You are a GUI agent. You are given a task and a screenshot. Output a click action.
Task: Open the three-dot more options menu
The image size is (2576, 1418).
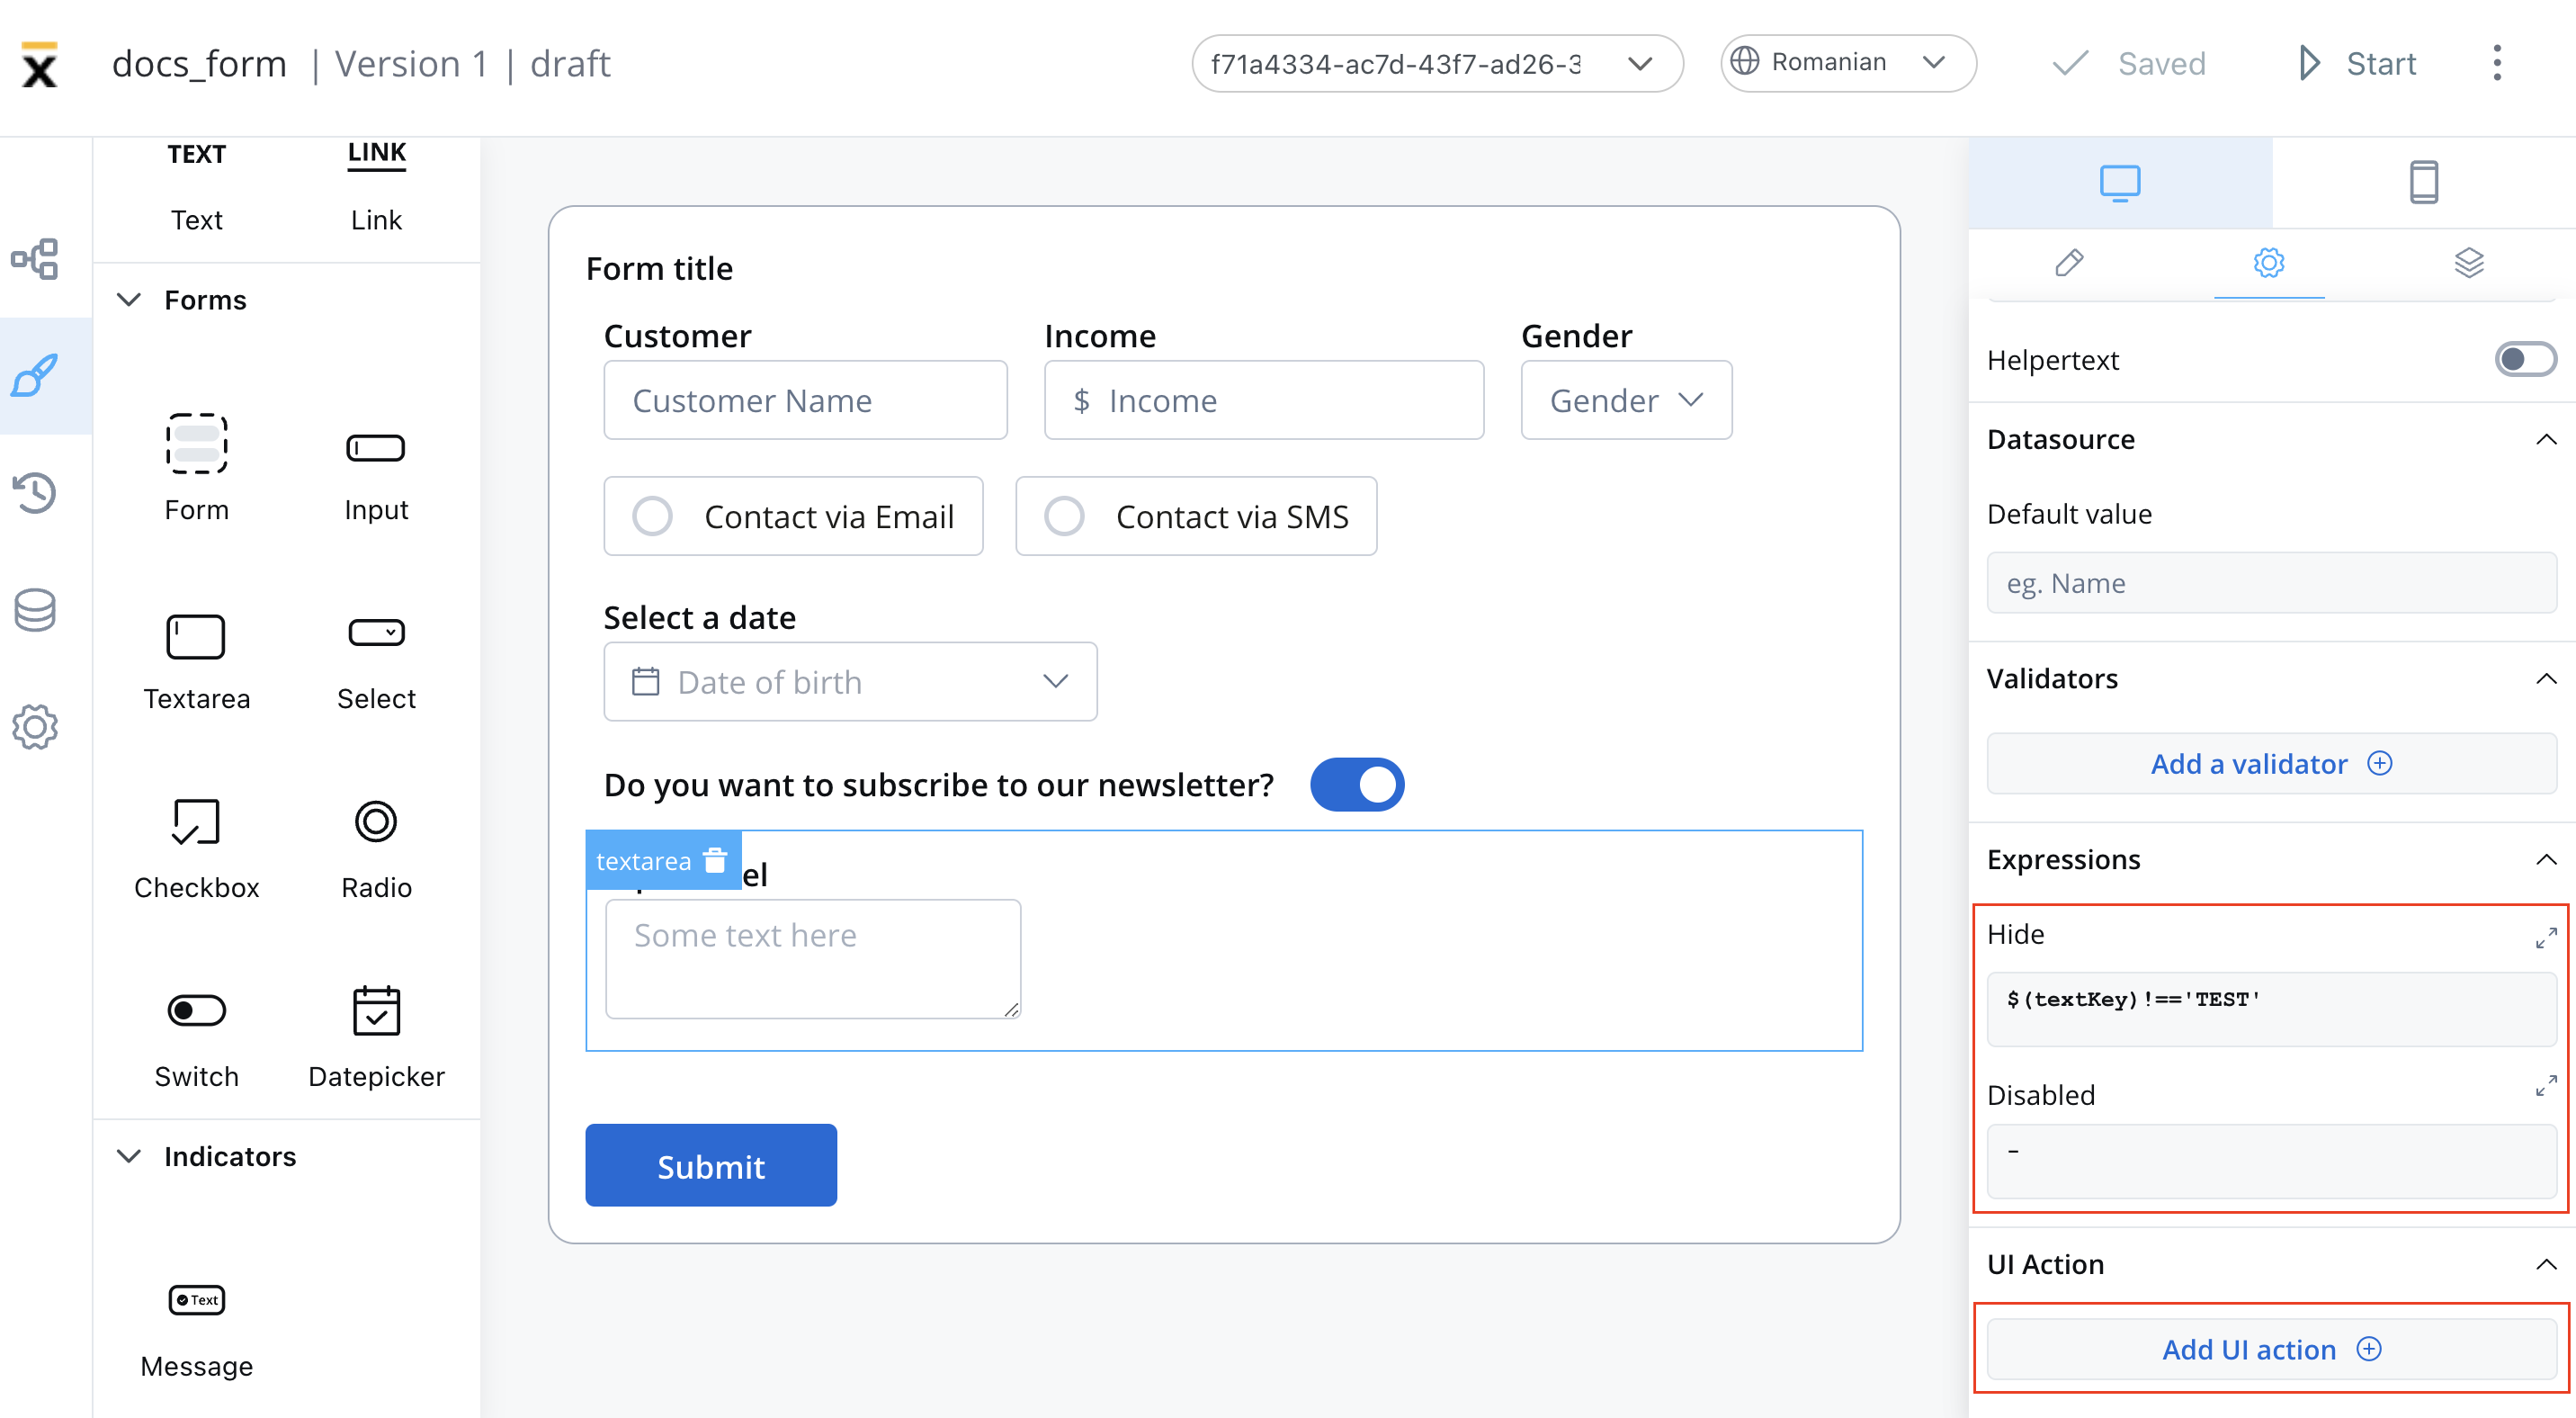click(2497, 64)
